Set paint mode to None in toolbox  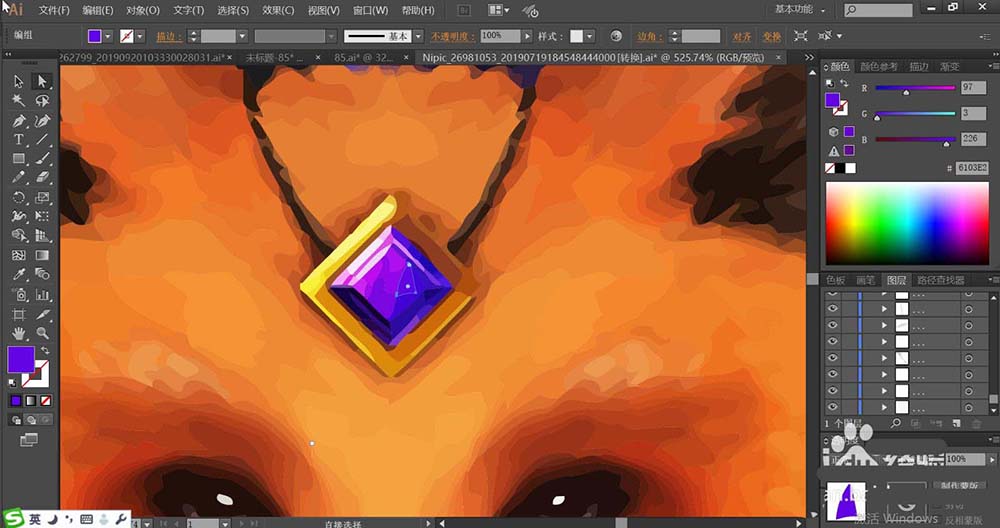click(46, 401)
